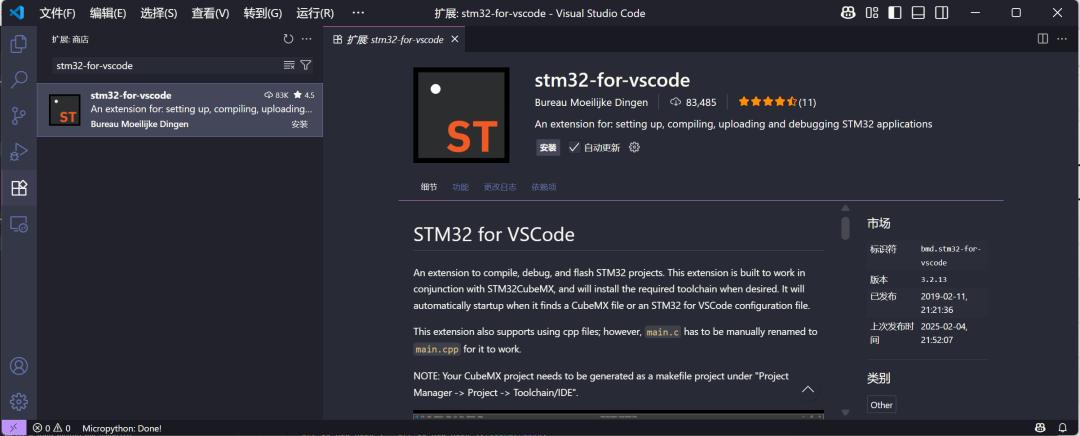Clear extension search results
Image resolution: width=1080 pixels, height=436 pixels.
click(289, 65)
